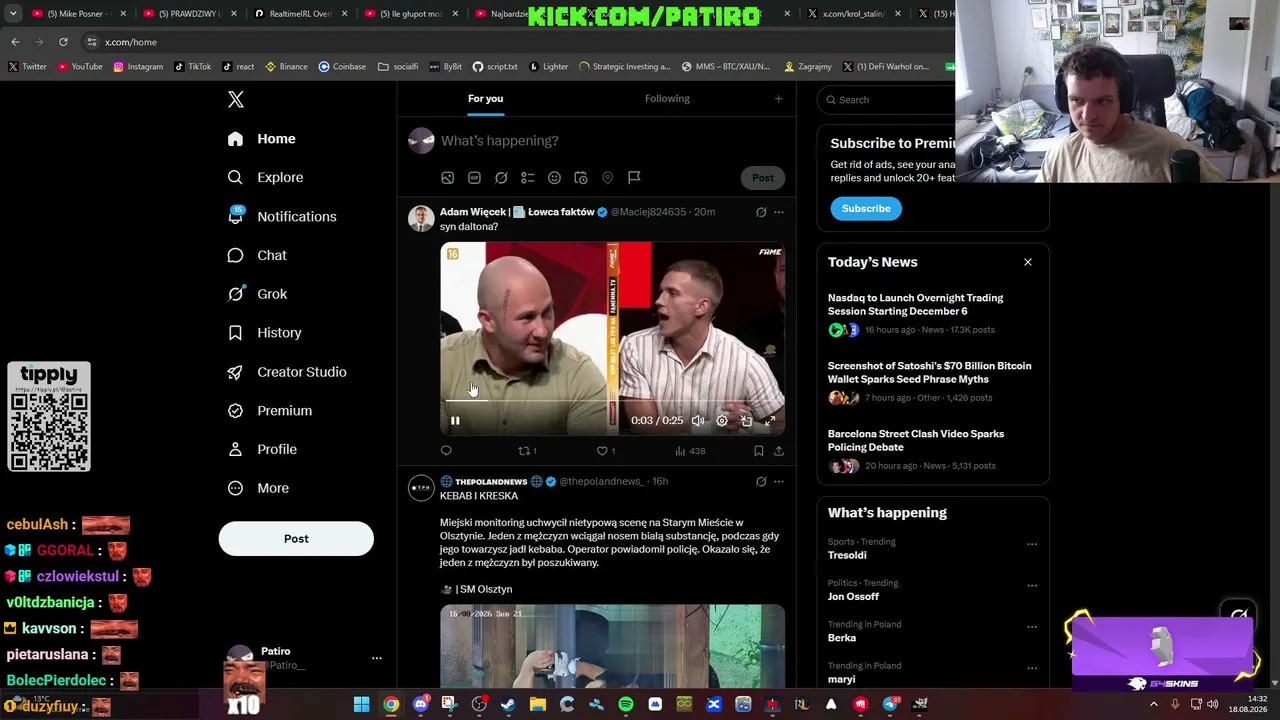
Task: Click the Premium Subscribe button
Action: [866, 209]
